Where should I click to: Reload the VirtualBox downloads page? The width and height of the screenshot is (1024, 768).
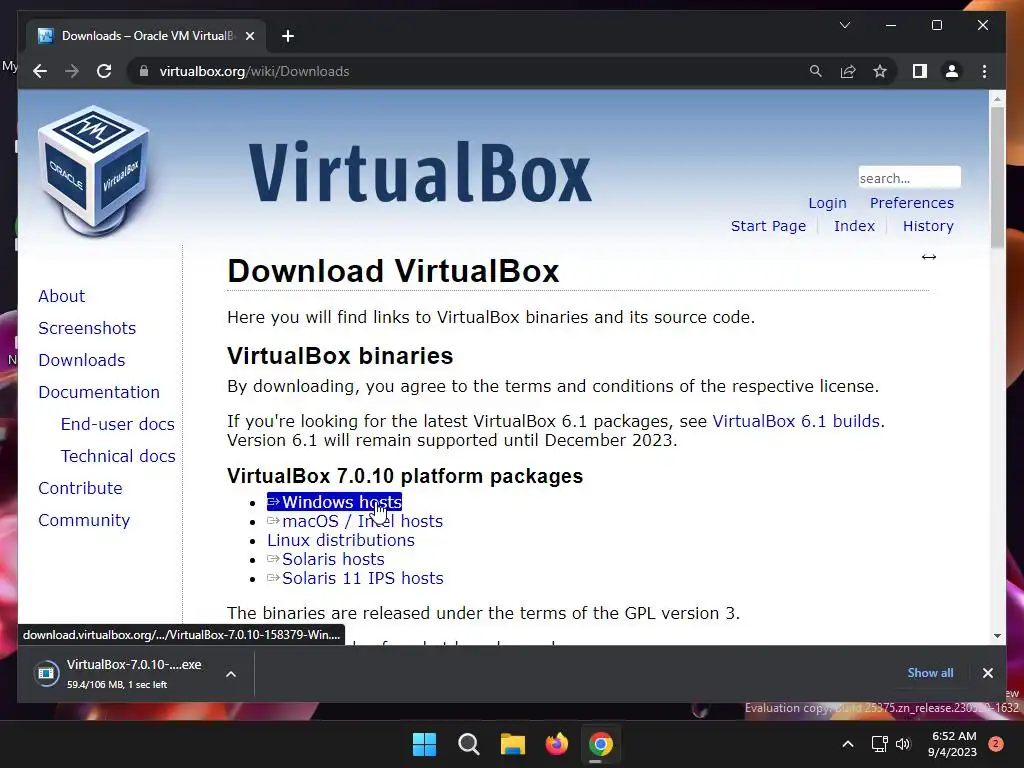(104, 71)
